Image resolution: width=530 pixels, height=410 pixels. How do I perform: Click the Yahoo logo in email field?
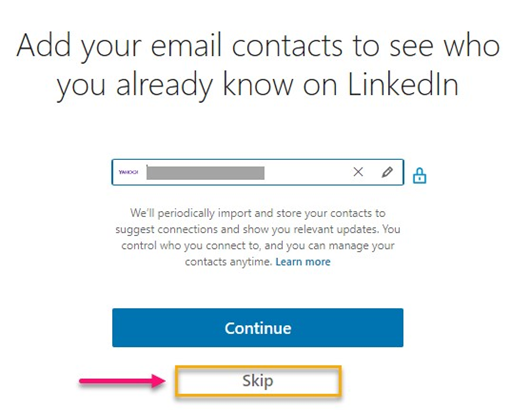tap(128, 172)
